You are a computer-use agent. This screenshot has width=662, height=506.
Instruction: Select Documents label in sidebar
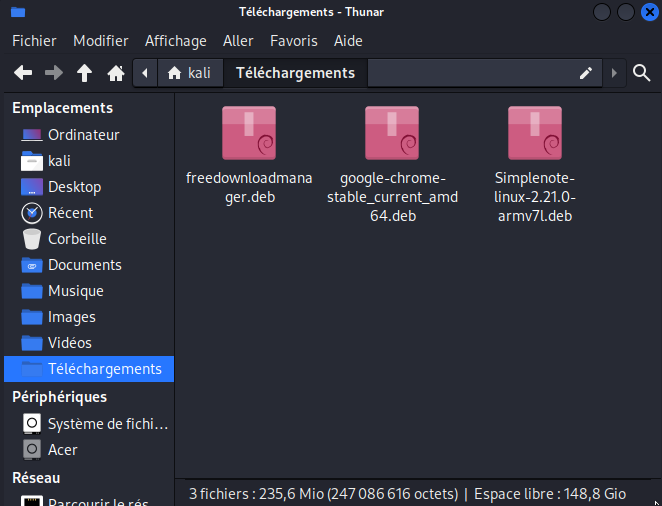click(x=84, y=265)
